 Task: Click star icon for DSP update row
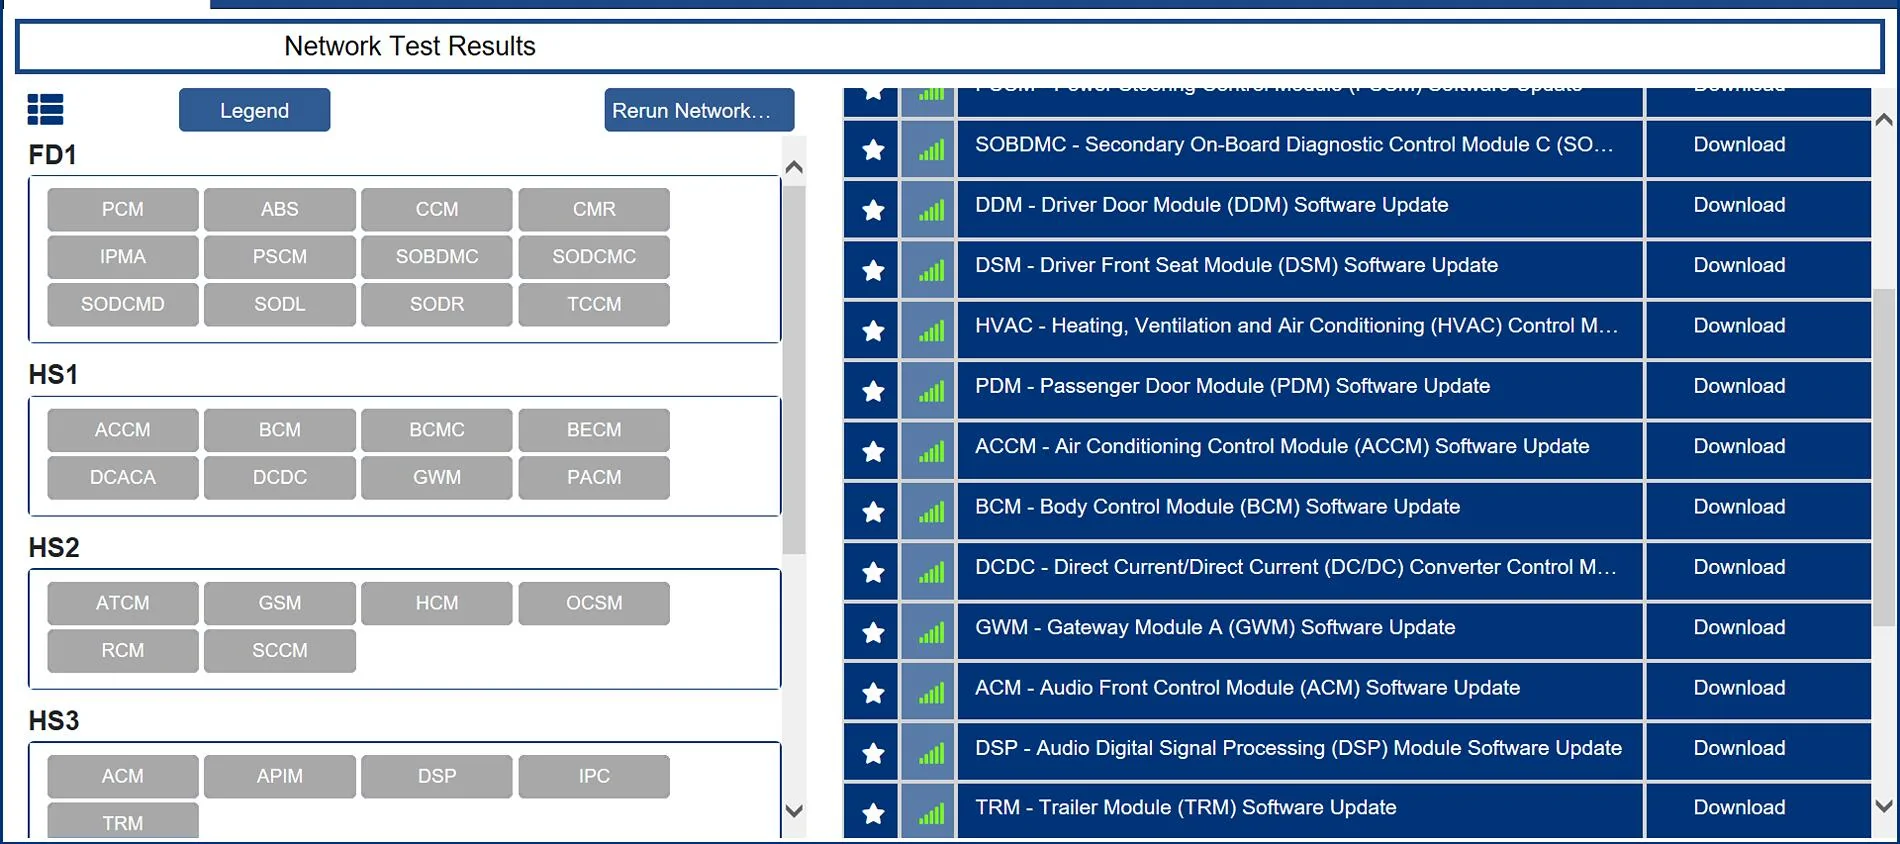(x=873, y=753)
